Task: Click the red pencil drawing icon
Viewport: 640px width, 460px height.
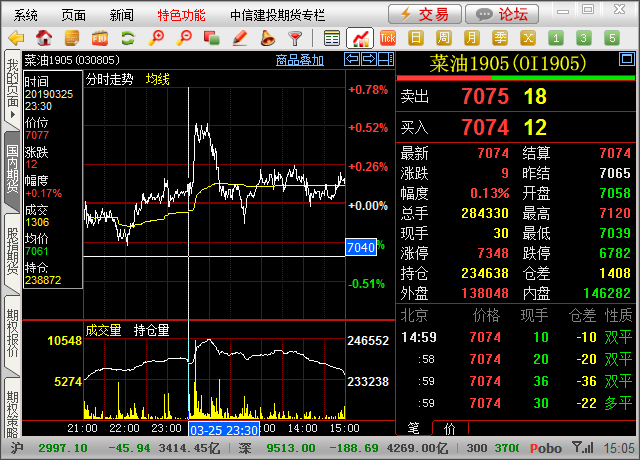Action: click(x=239, y=38)
